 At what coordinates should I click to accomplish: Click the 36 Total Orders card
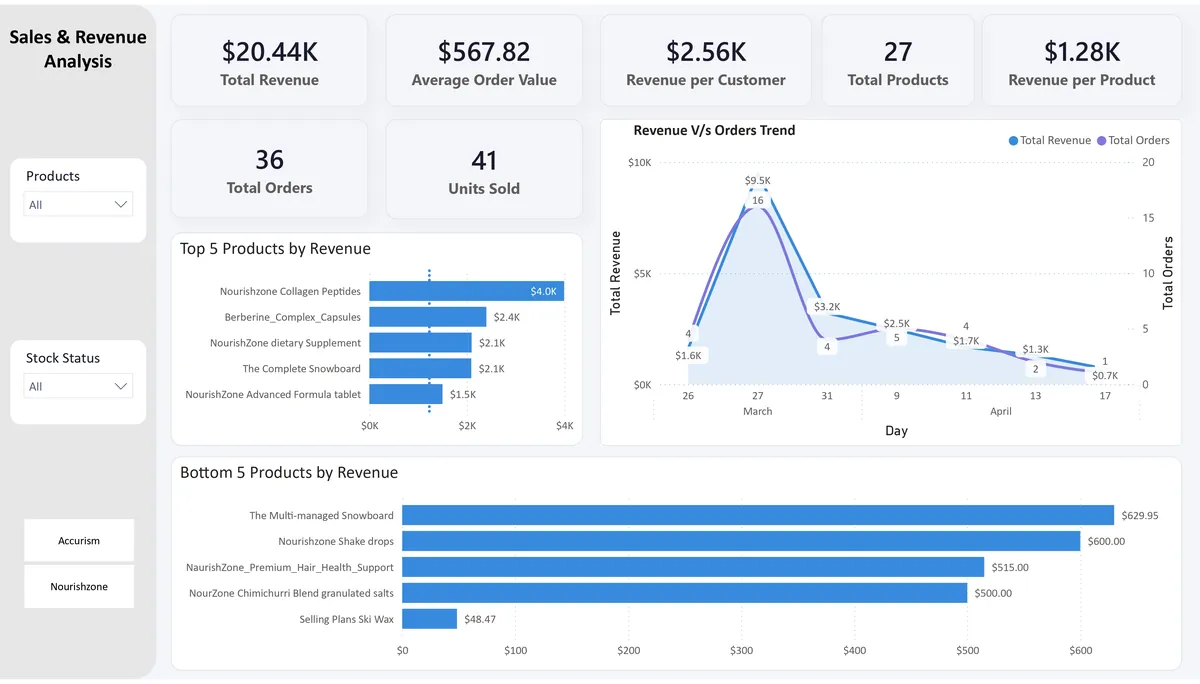pyautogui.click(x=269, y=169)
